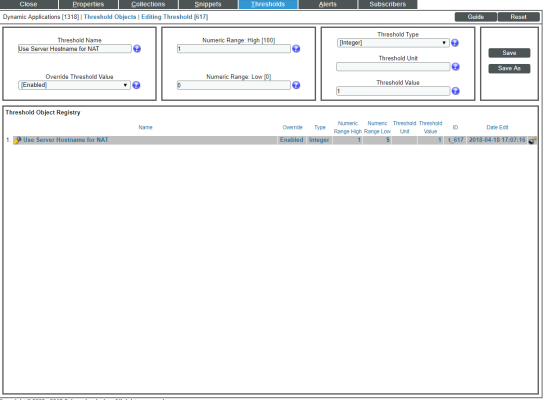Click the Save As button

click(509, 69)
